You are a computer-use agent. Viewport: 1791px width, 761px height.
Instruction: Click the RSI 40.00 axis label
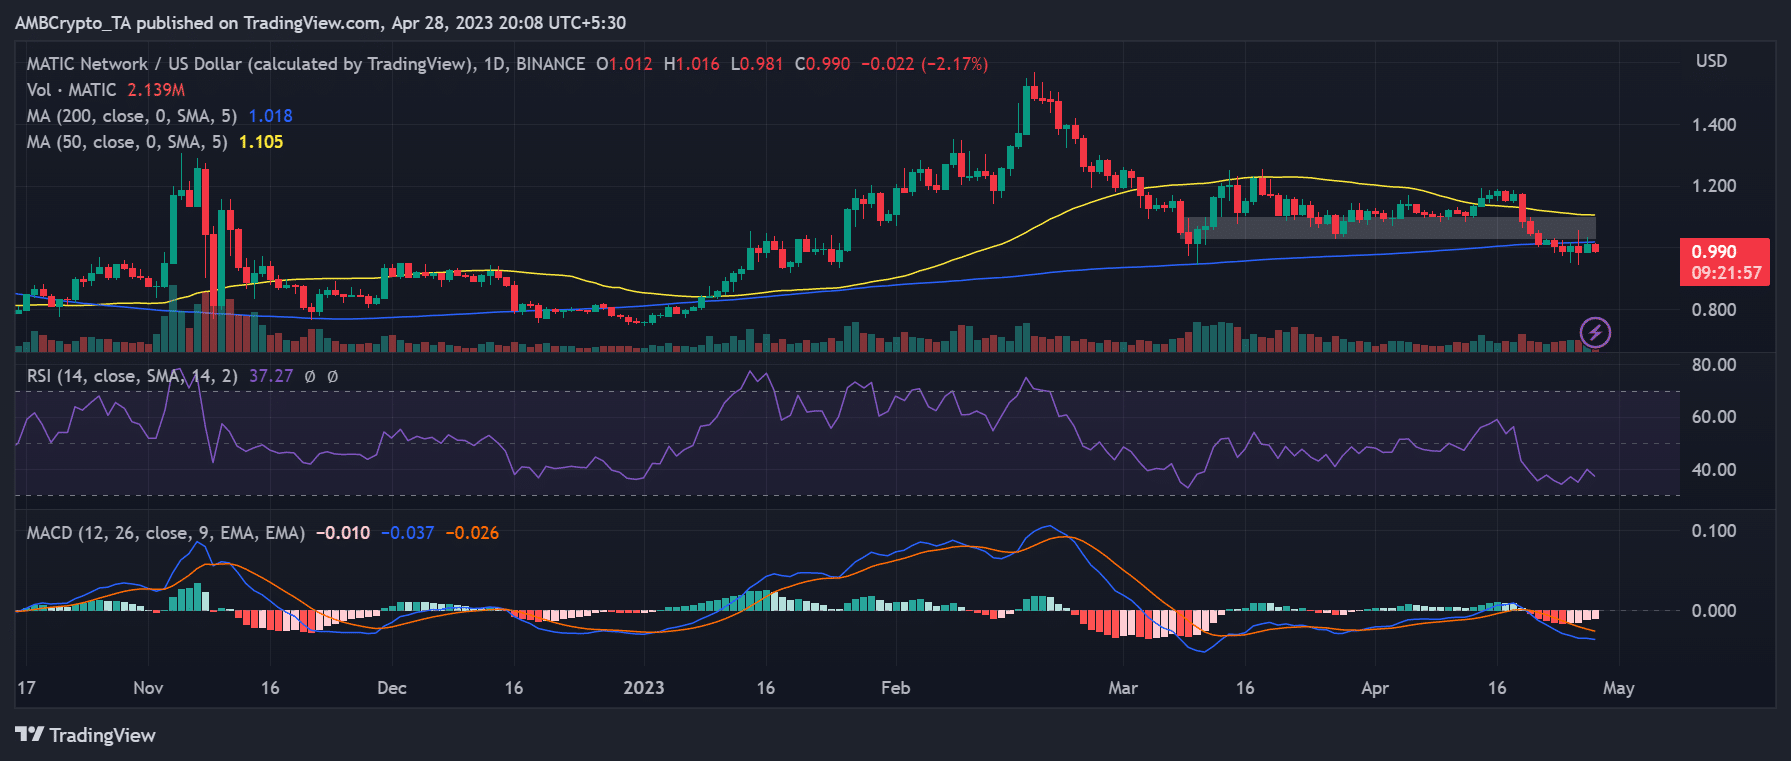coord(1714,470)
